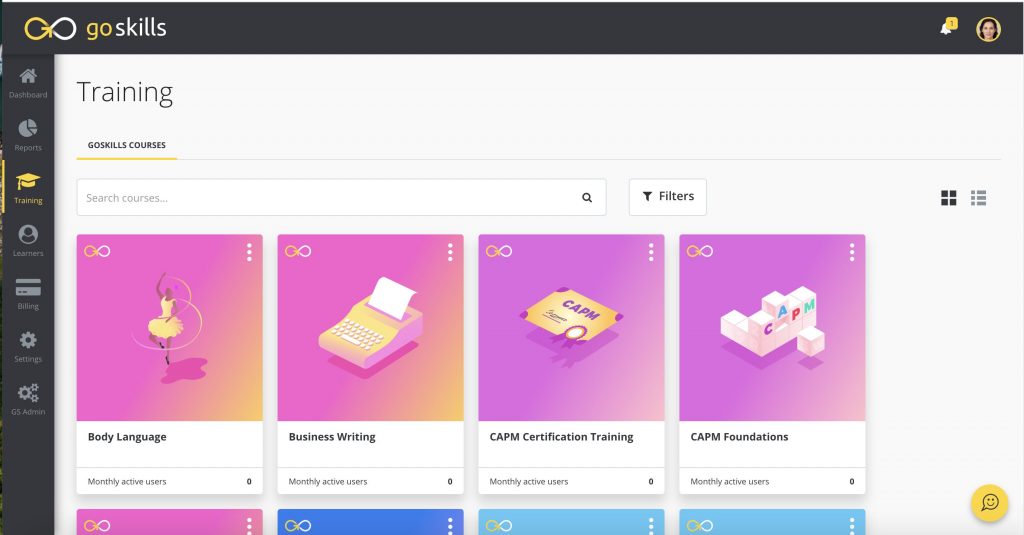Image resolution: width=1024 pixels, height=535 pixels.
Task: Switch to list view
Action: [978, 197]
